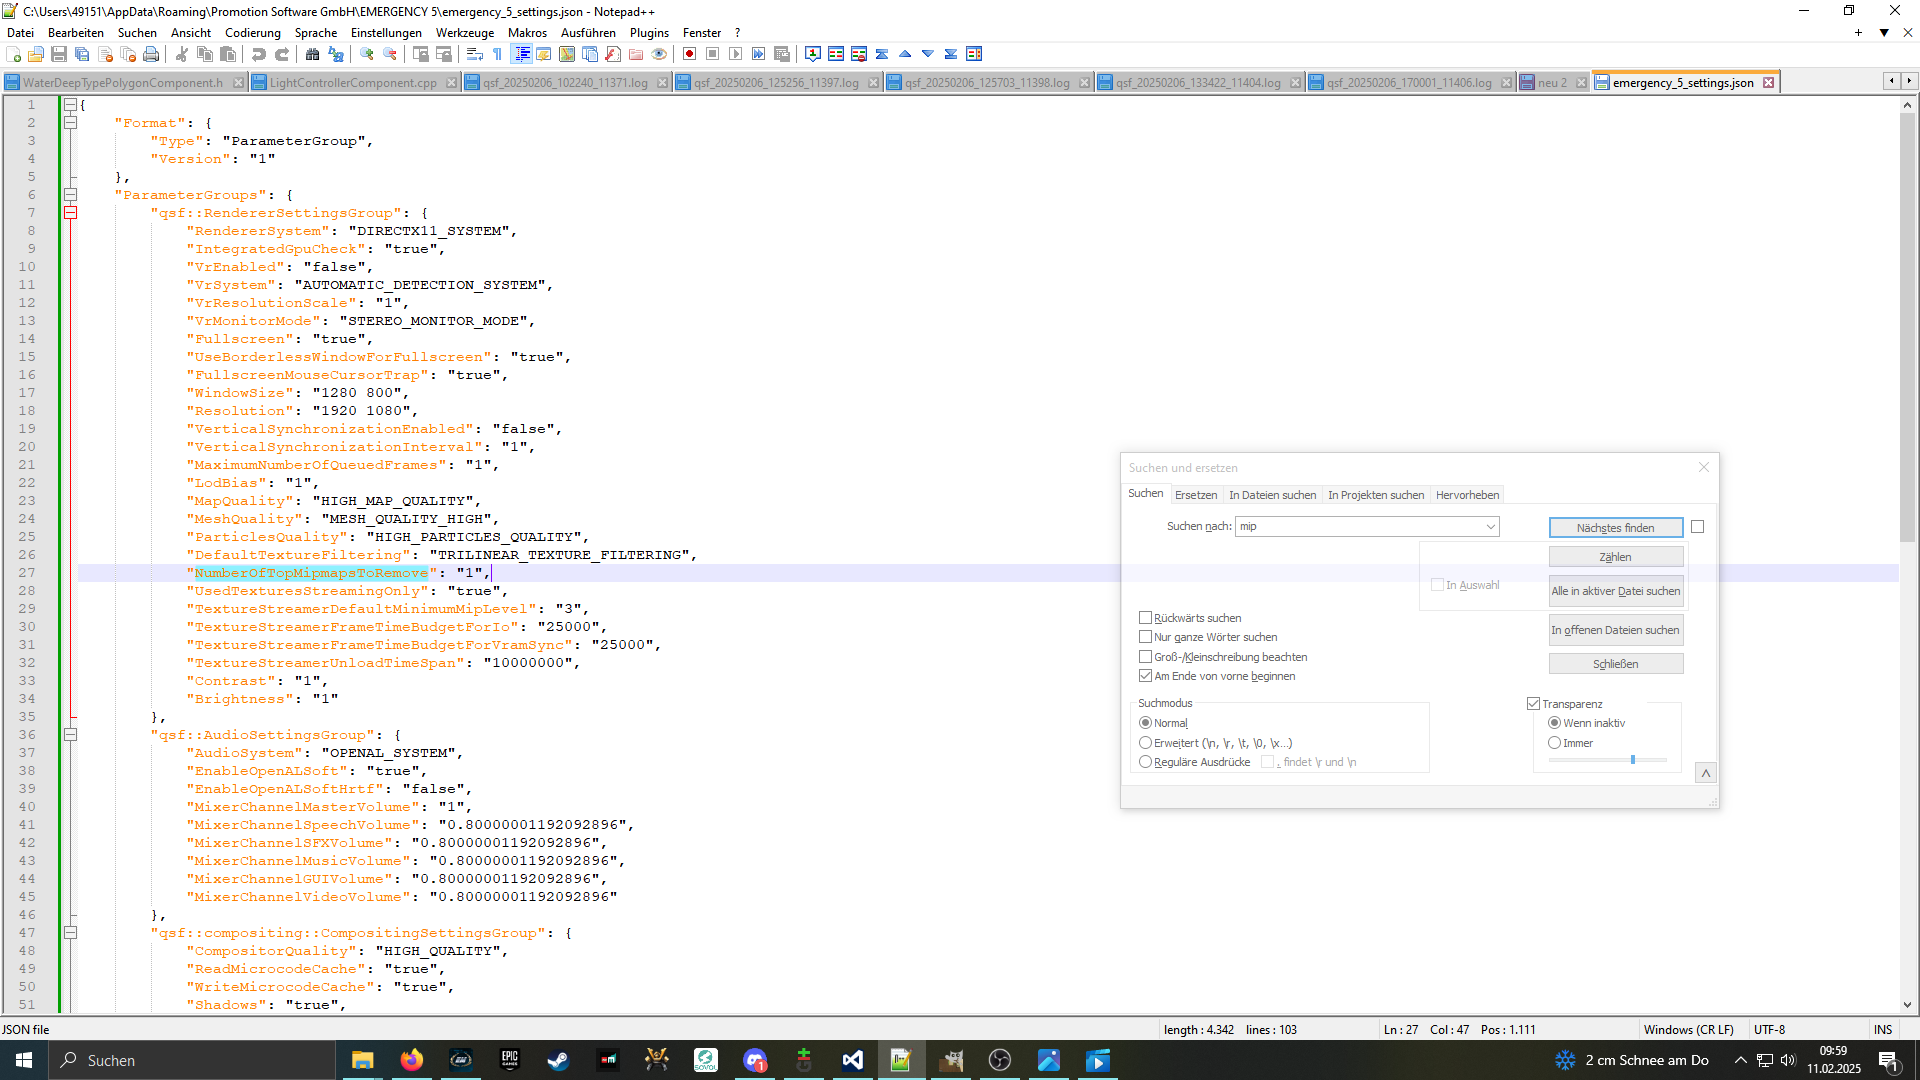Open the Kodierung menu
The image size is (1920, 1080).
tap(252, 33)
